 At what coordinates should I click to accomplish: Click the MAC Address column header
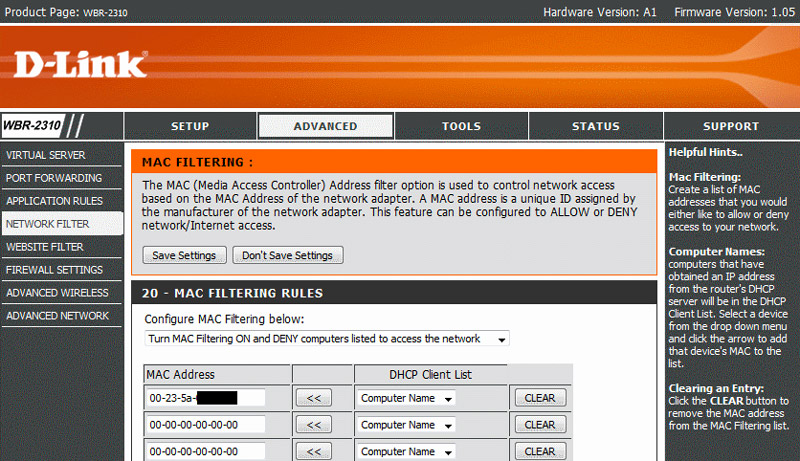[181, 375]
